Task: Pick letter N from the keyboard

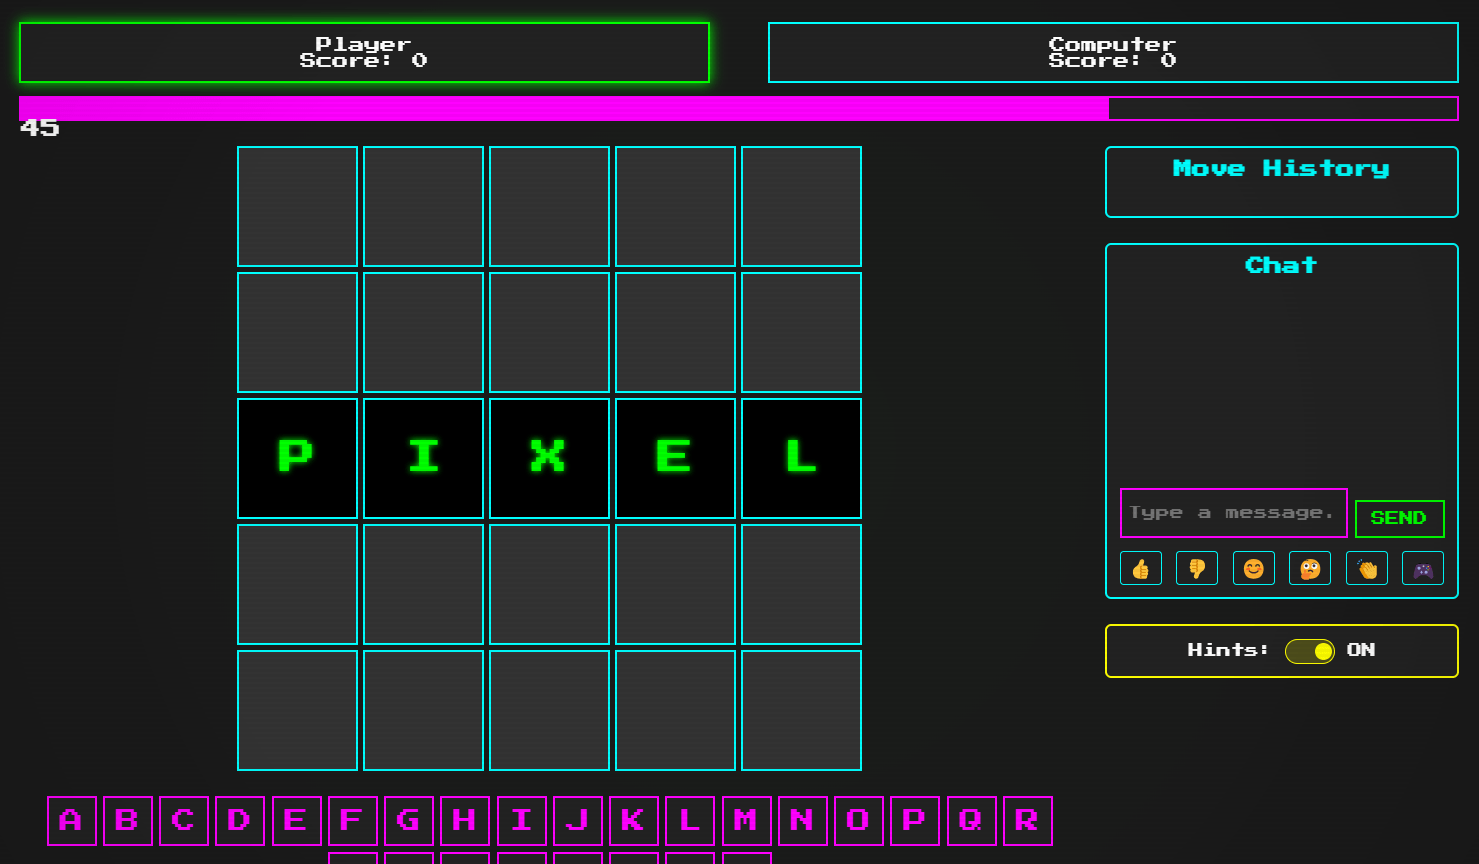Action: click(803, 821)
